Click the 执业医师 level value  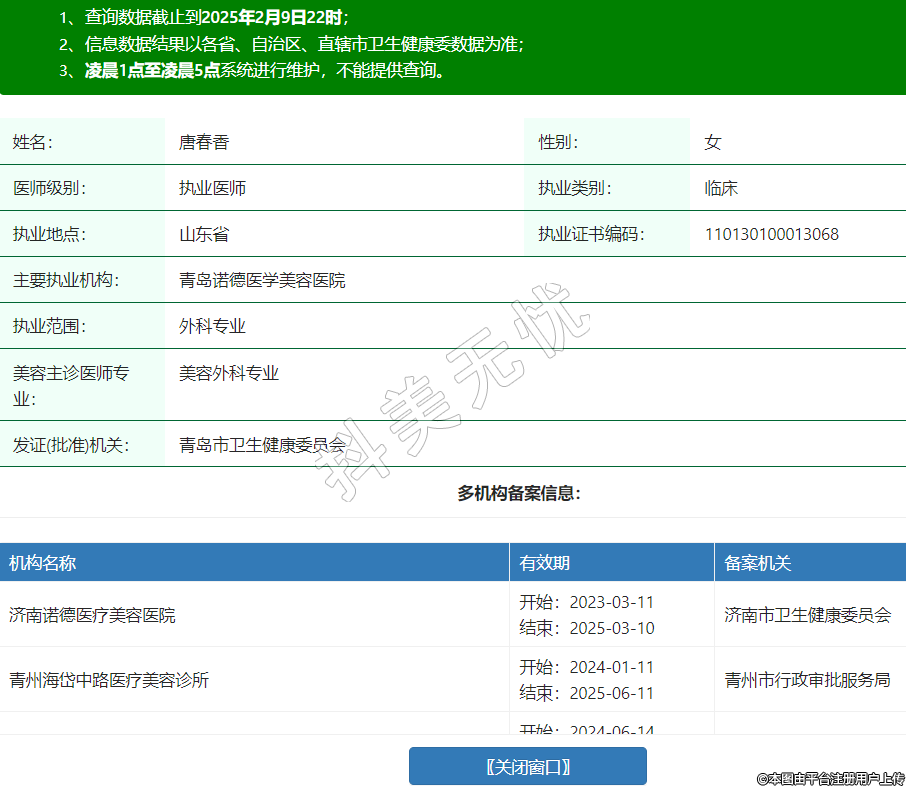pos(212,188)
